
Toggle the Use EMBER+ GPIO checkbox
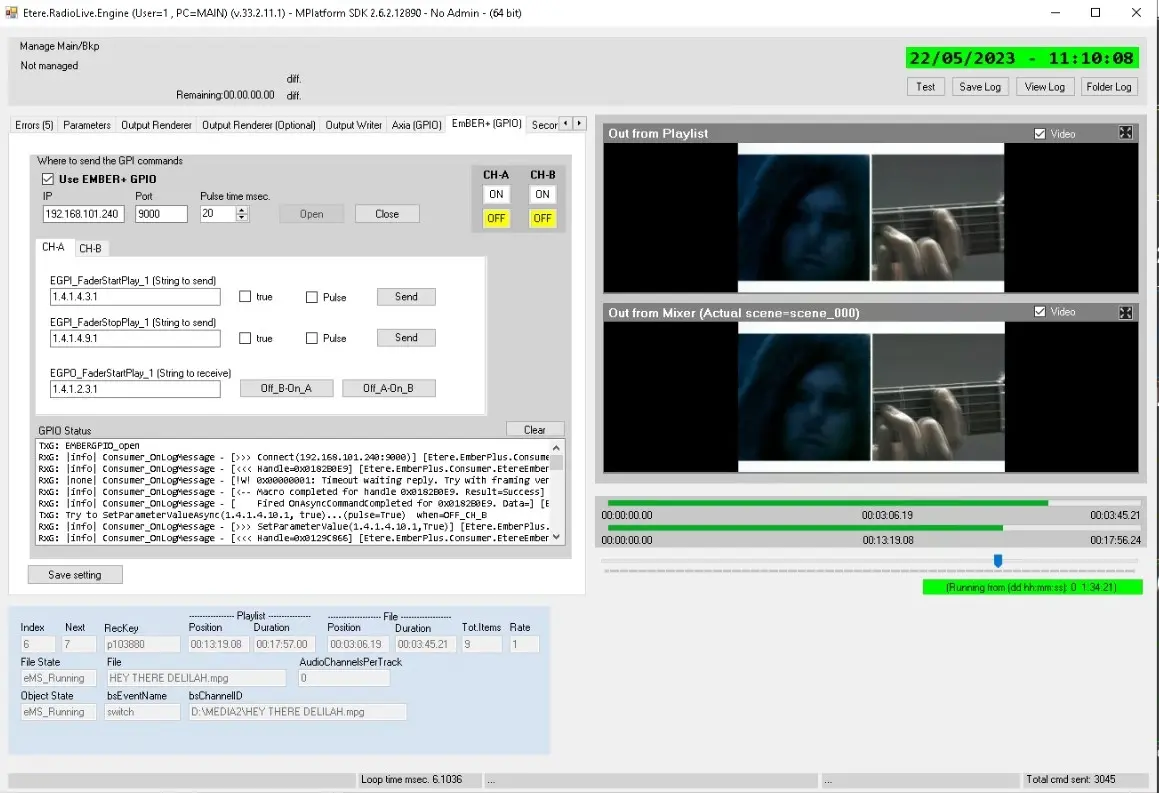(x=47, y=179)
